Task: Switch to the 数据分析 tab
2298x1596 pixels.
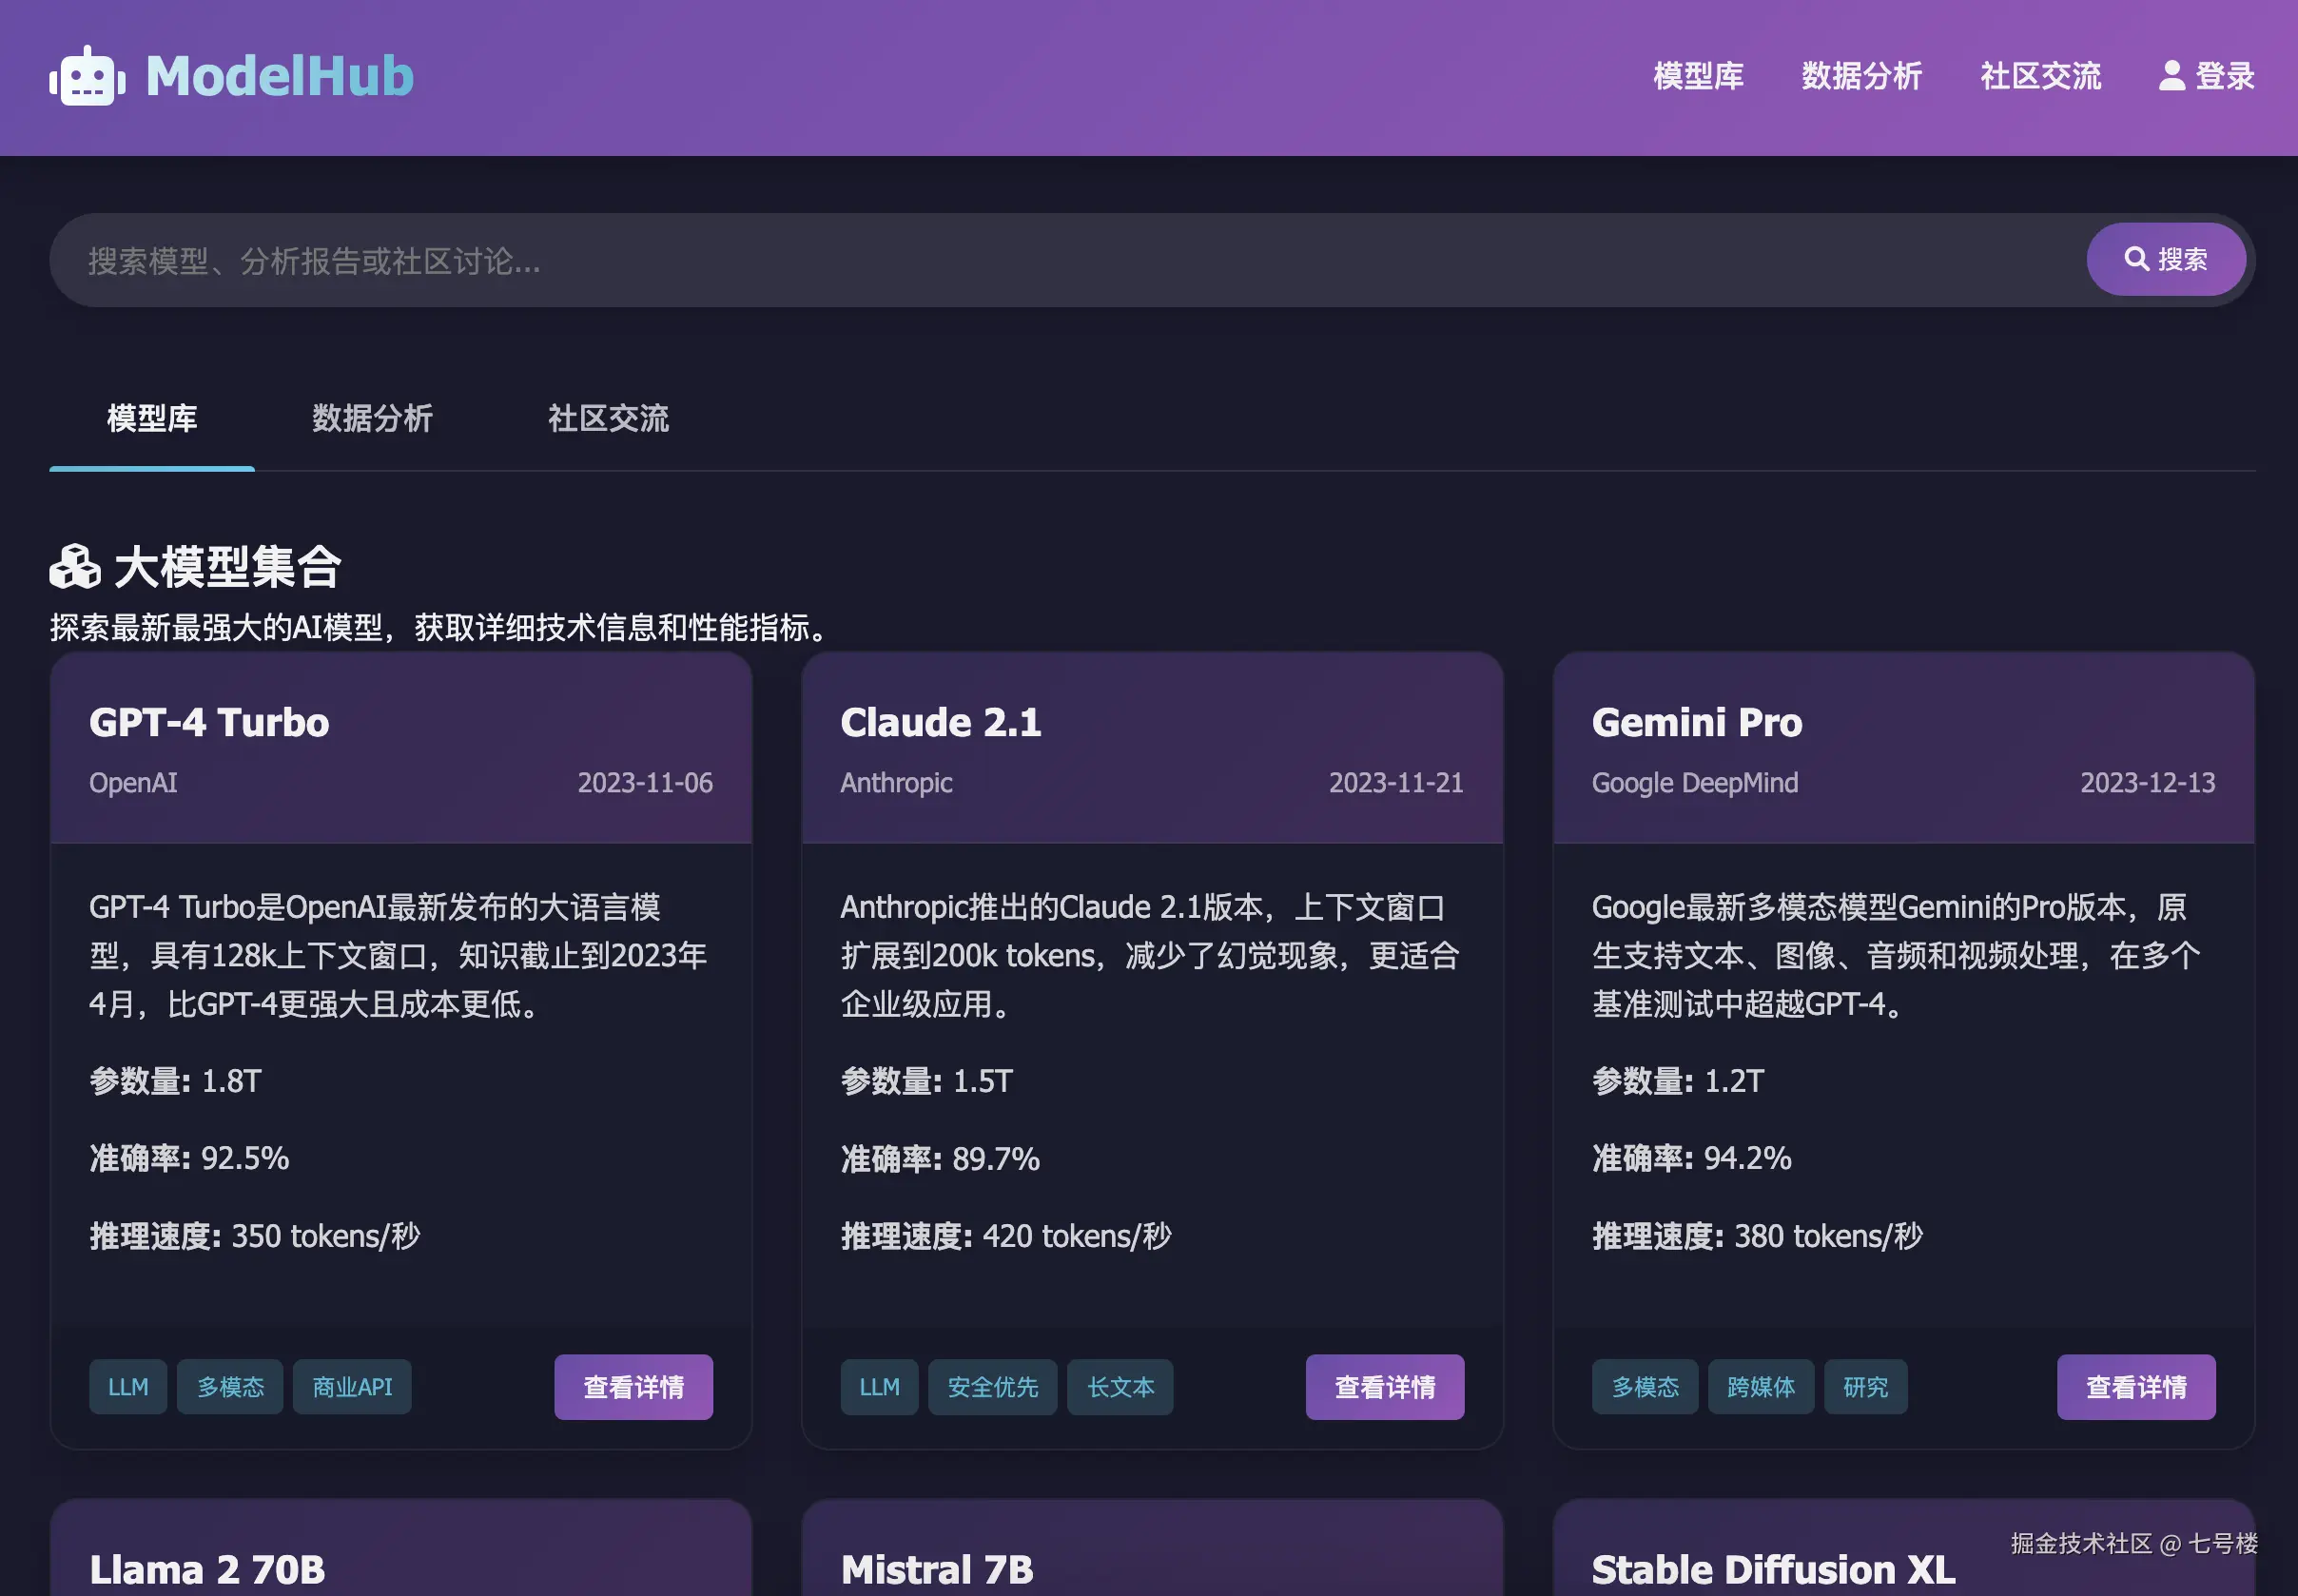Action: [x=371, y=419]
